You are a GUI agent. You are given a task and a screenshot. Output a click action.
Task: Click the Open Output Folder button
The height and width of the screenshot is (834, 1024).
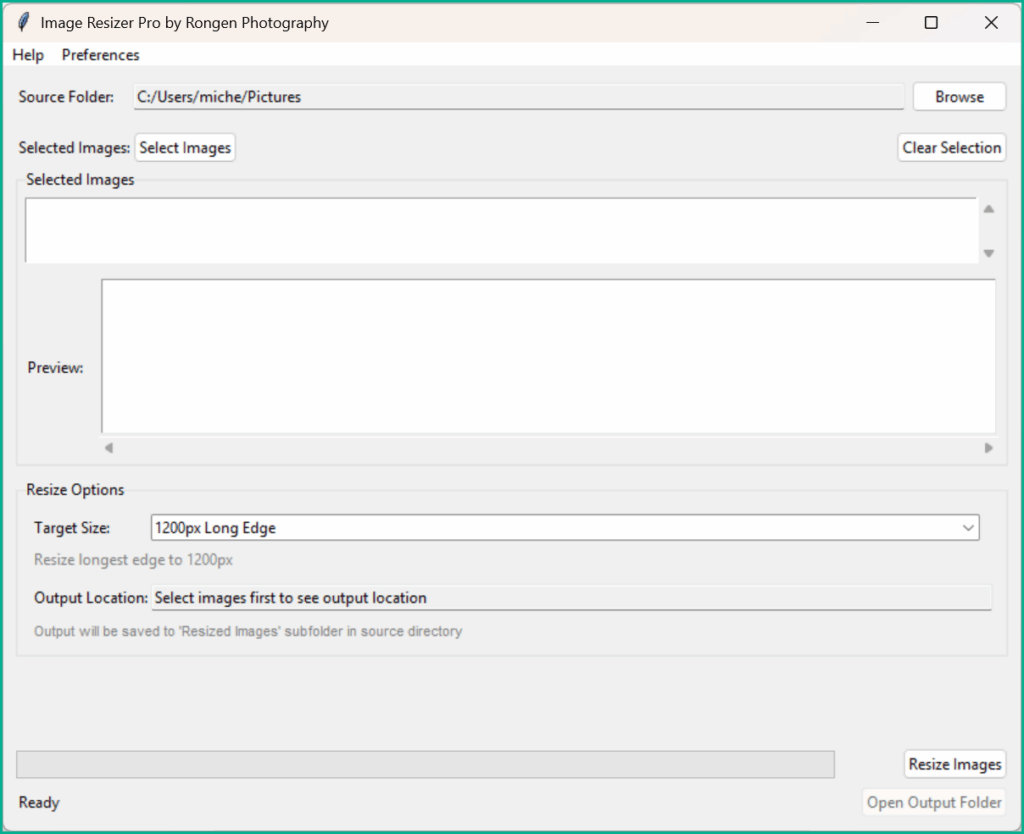coord(934,802)
